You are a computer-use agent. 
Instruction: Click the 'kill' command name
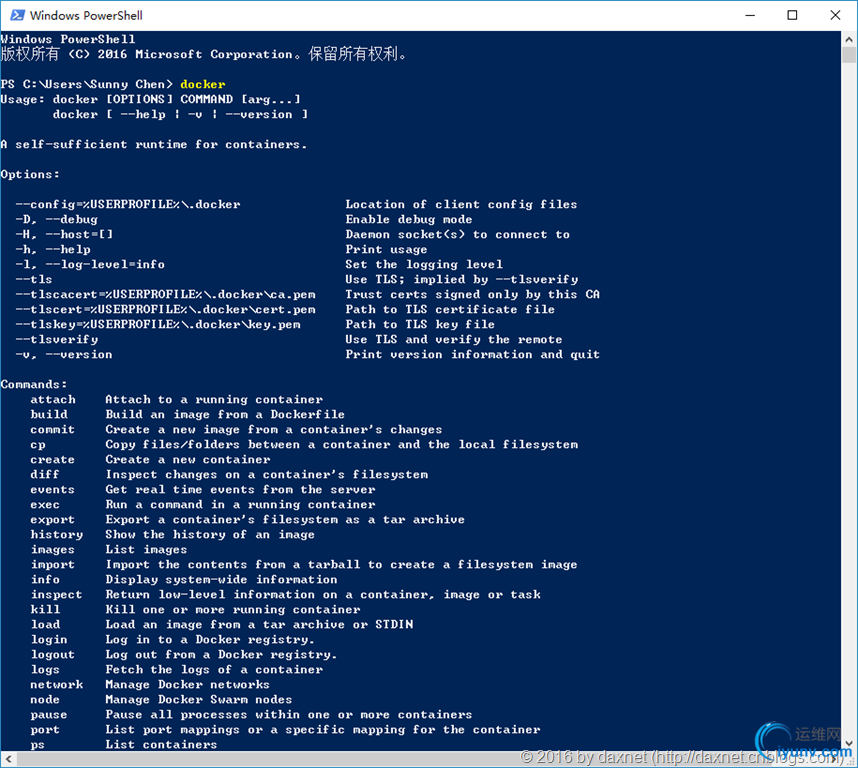(x=45, y=610)
